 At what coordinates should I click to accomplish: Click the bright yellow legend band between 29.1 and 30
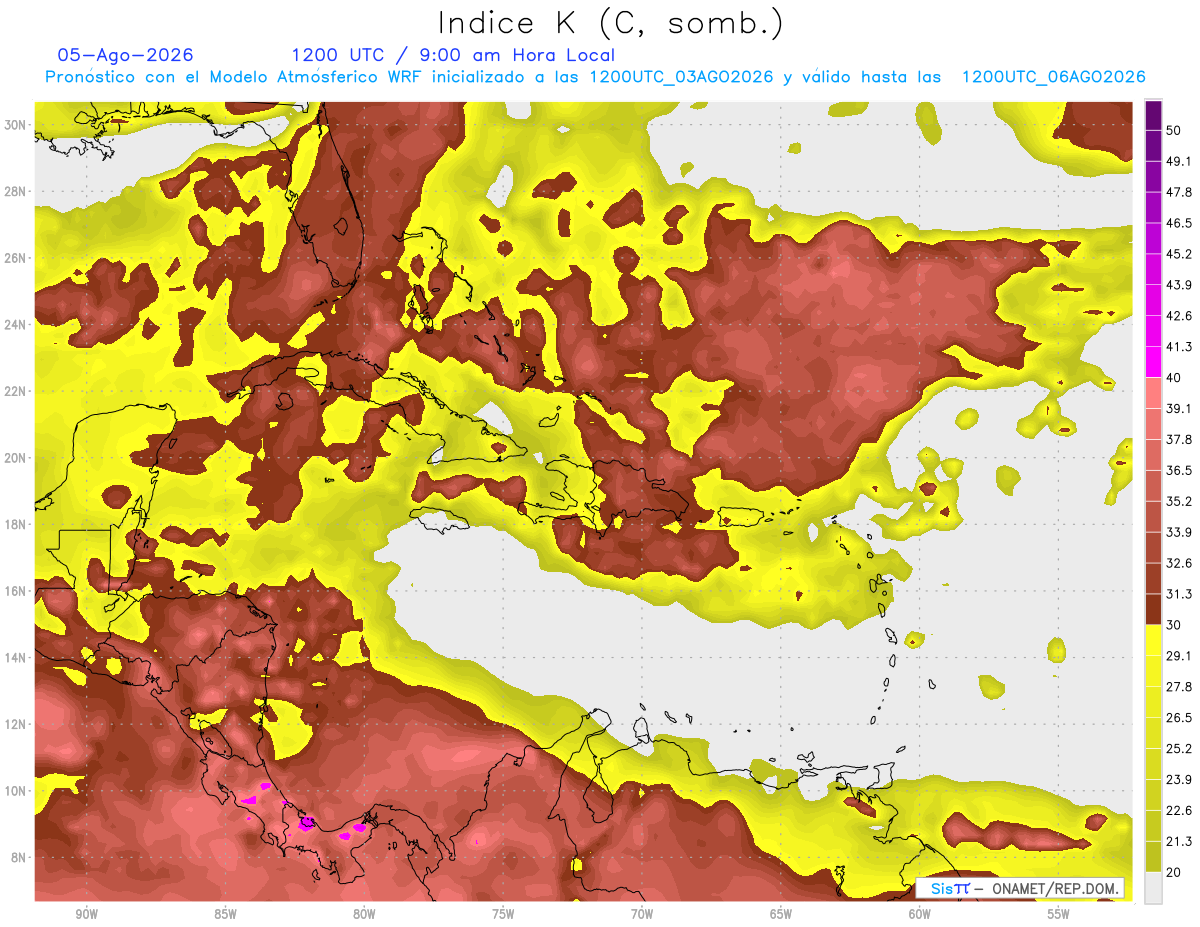coord(1153,640)
